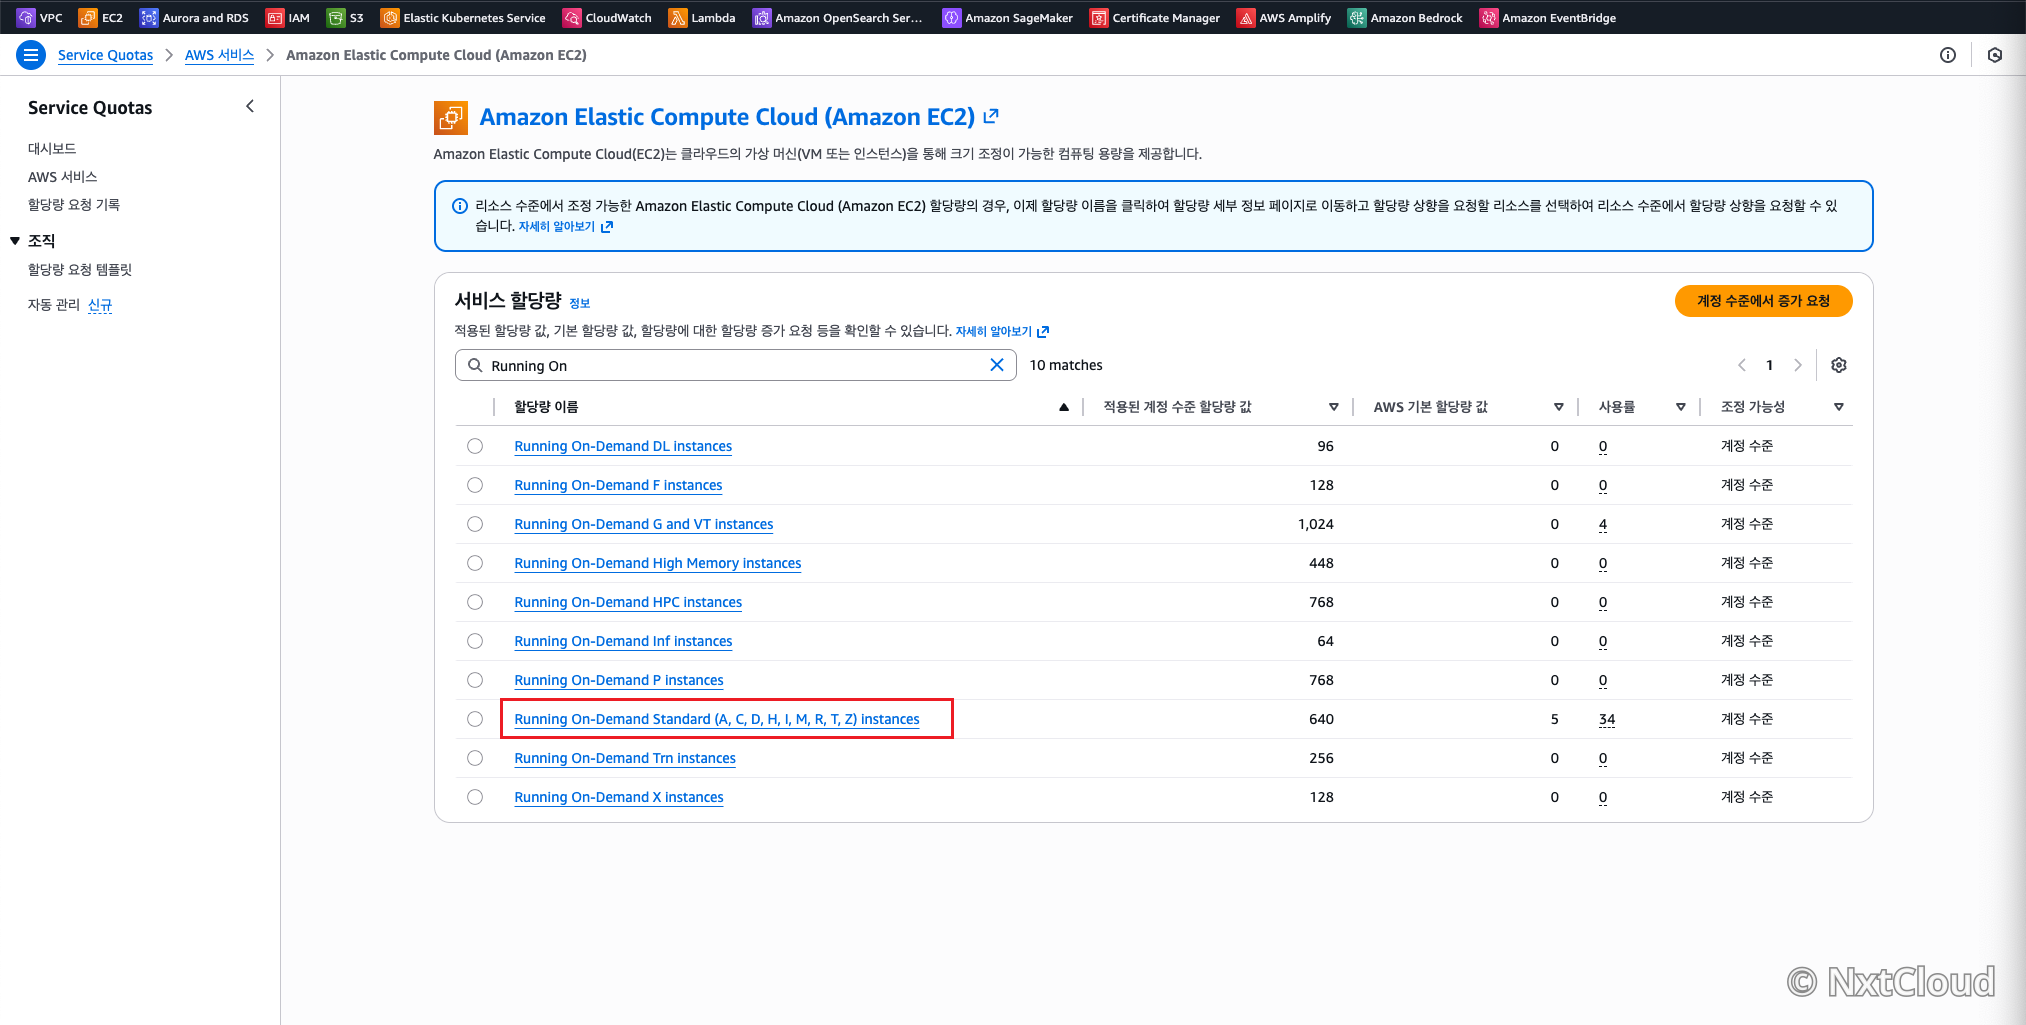Select radio for On-Demand X instances
Image resolution: width=2026 pixels, height=1025 pixels.
[475, 797]
